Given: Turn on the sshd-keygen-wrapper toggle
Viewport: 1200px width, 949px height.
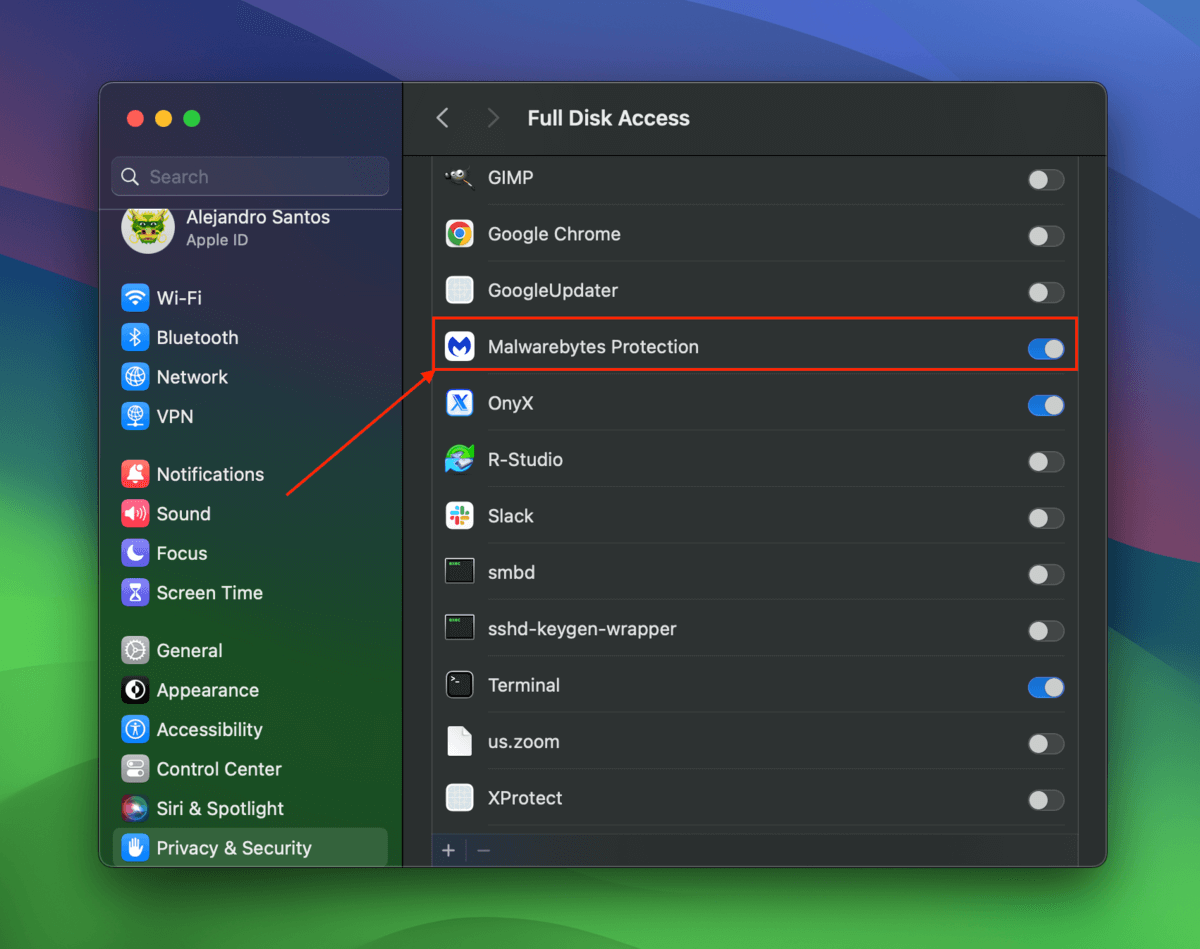Looking at the screenshot, I should pyautogui.click(x=1046, y=631).
